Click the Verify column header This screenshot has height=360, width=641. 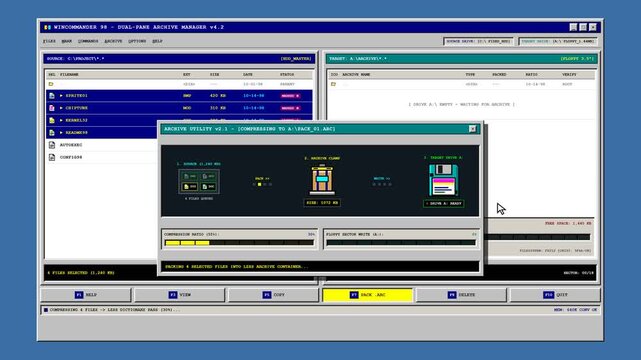pos(569,74)
